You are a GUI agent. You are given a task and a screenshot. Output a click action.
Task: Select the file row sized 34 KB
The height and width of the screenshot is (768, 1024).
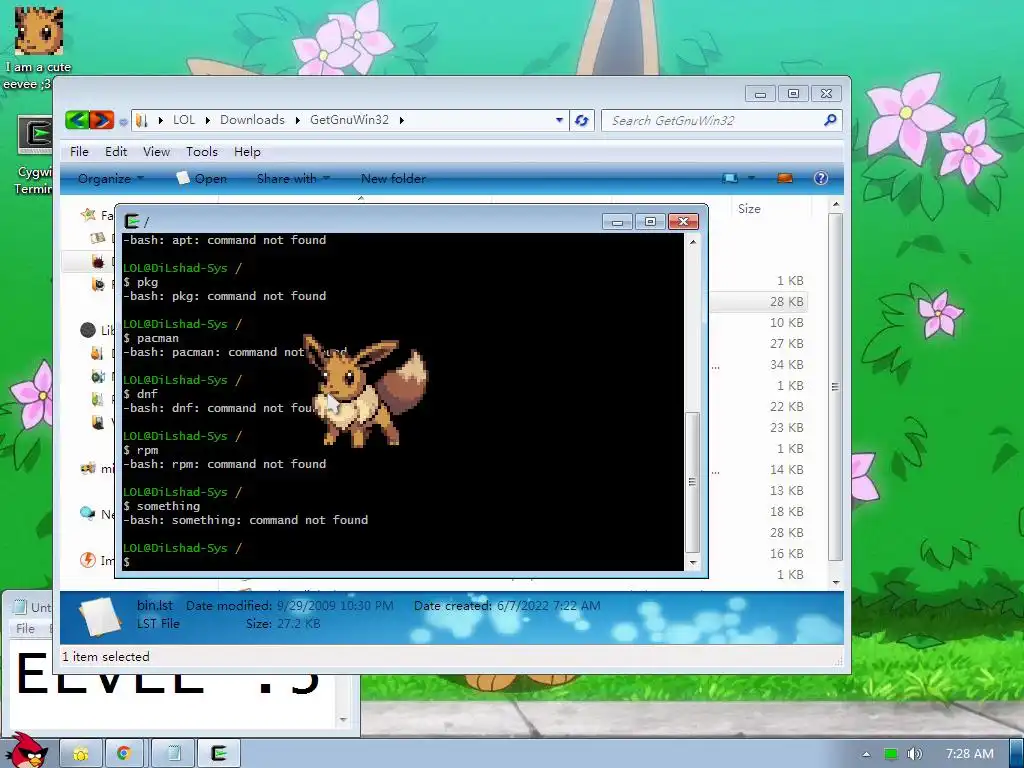coord(758,364)
